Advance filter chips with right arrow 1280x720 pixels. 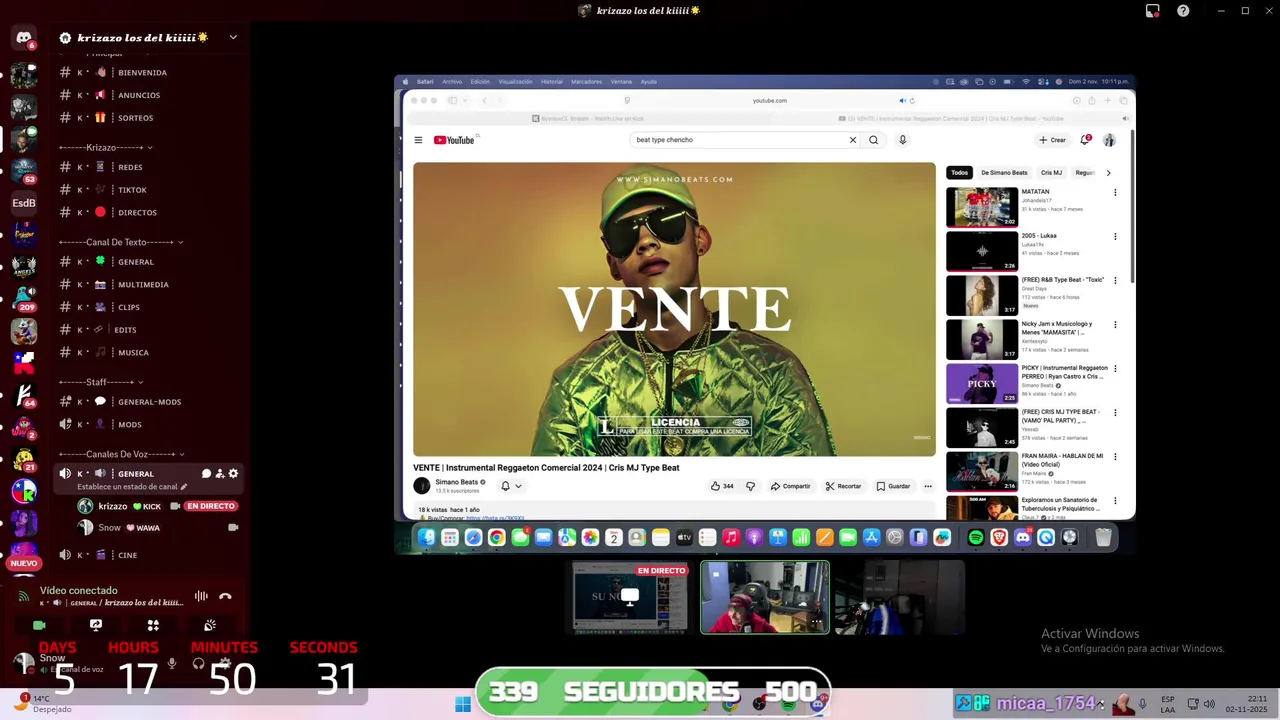[x=1108, y=173]
